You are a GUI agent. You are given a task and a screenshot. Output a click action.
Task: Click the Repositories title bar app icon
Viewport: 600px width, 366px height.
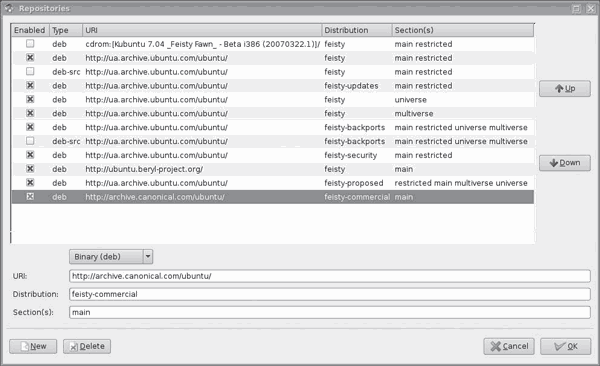tap(9, 8)
